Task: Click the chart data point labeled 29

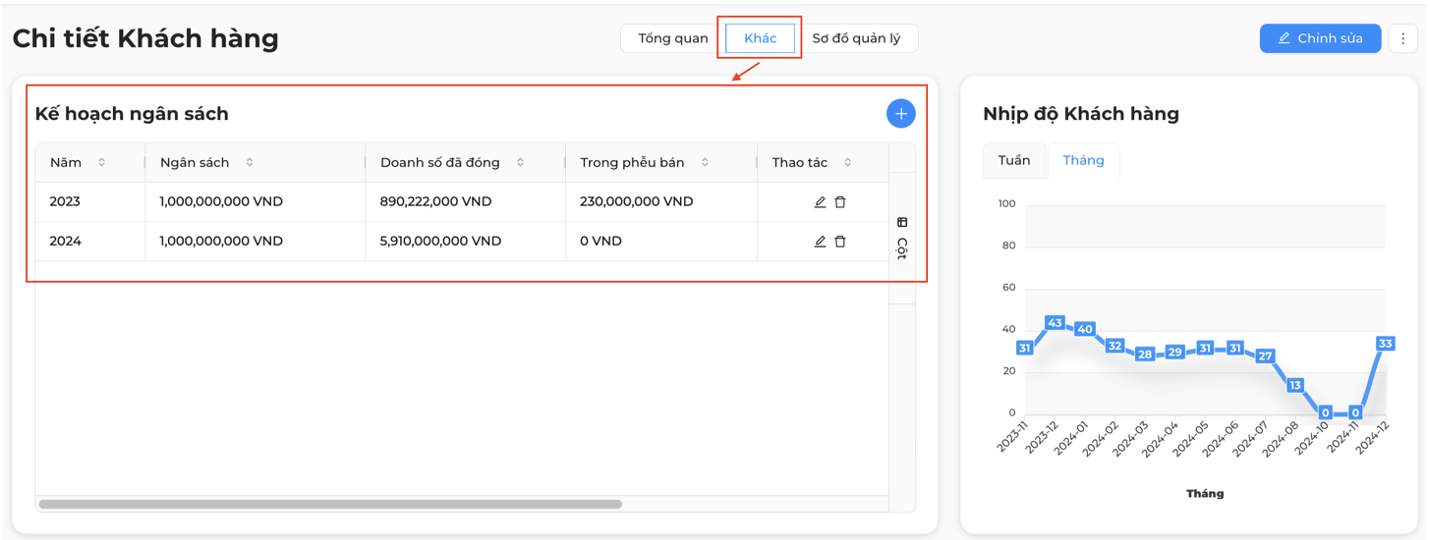Action: coord(1175,352)
